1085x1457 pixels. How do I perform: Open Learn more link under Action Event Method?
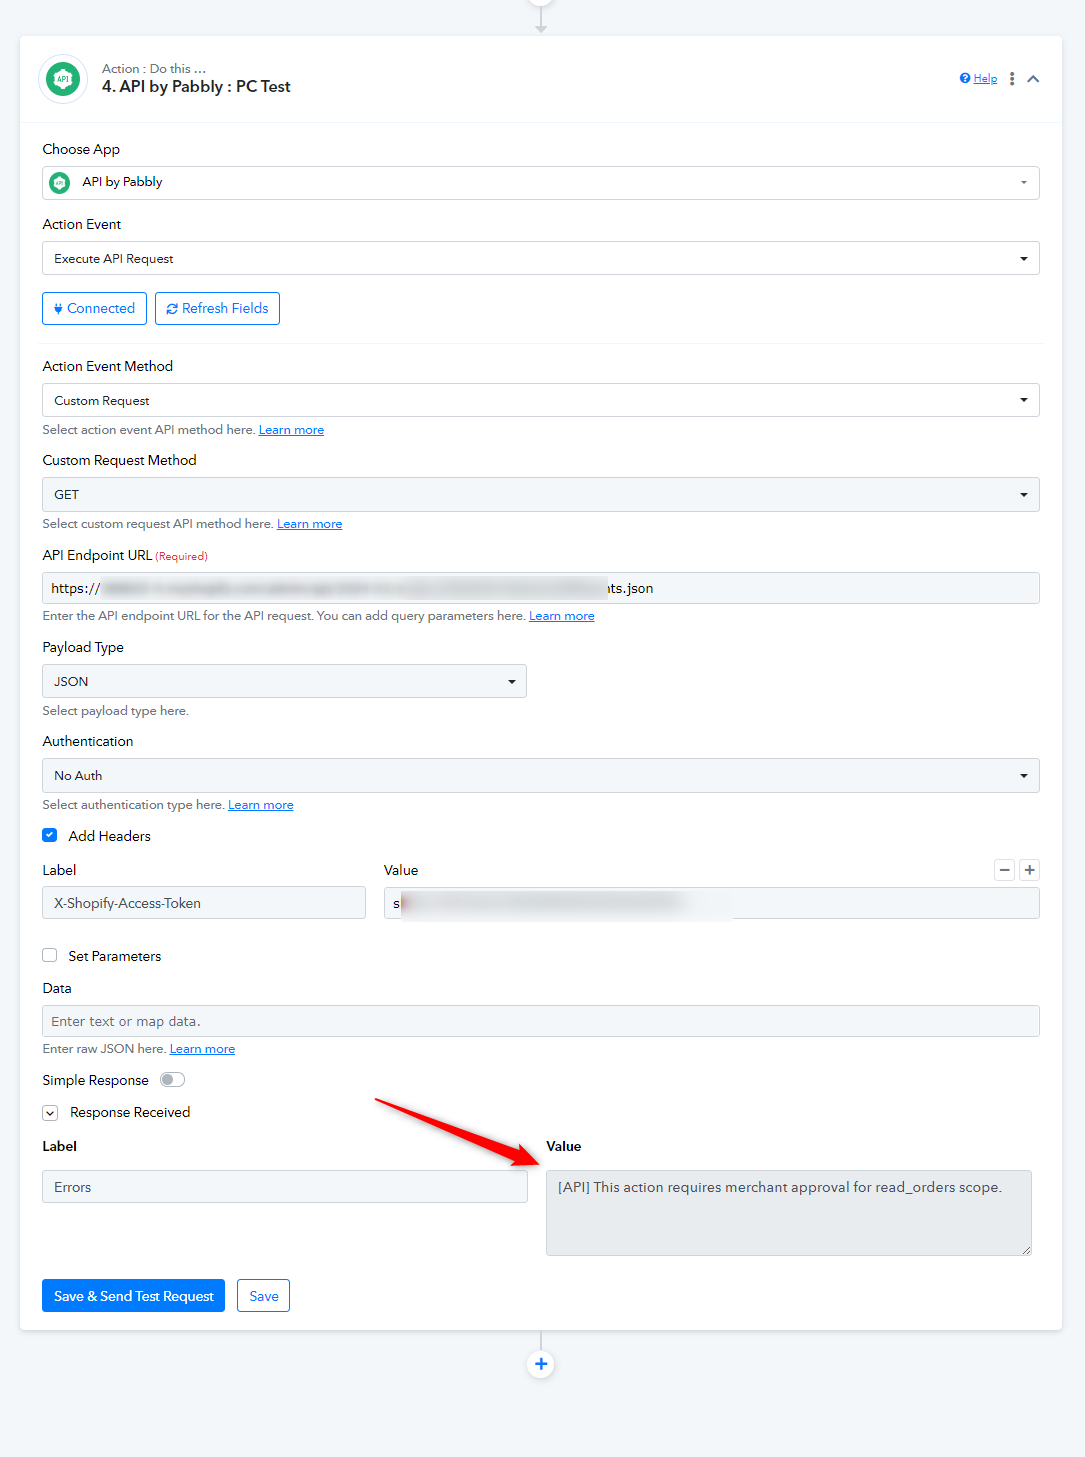pyautogui.click(x=291, y=430)
